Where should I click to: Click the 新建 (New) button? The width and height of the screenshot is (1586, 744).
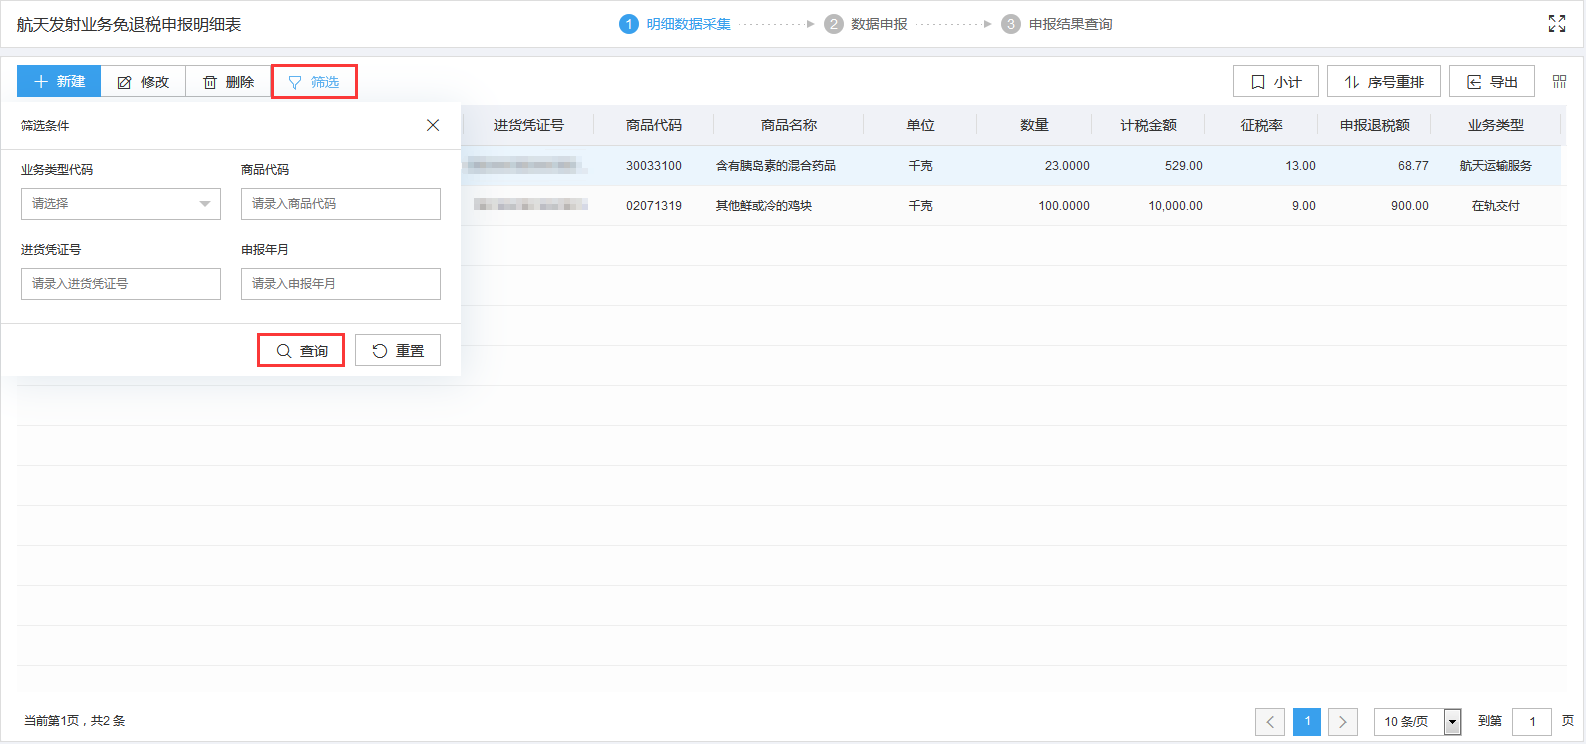[59, 82]
